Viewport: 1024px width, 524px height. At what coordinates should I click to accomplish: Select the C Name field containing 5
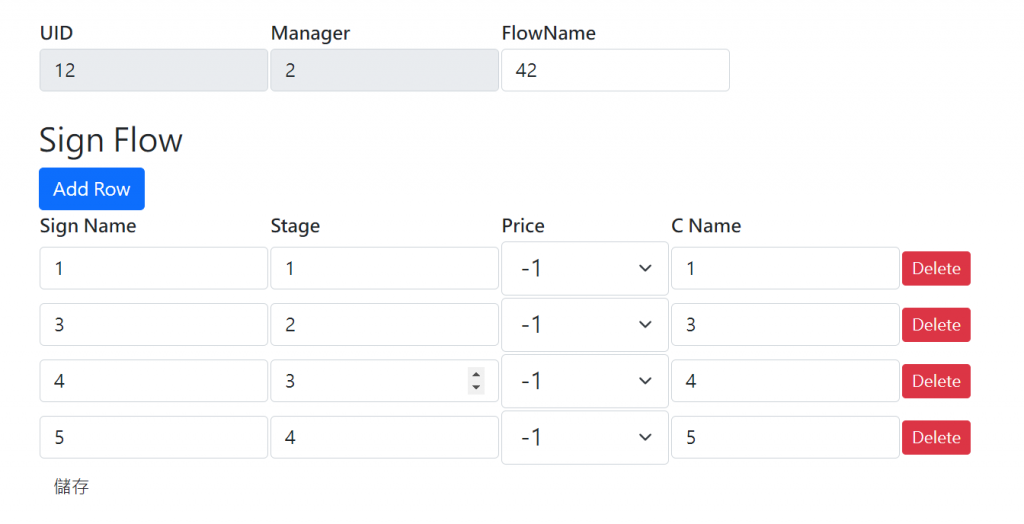785,437
